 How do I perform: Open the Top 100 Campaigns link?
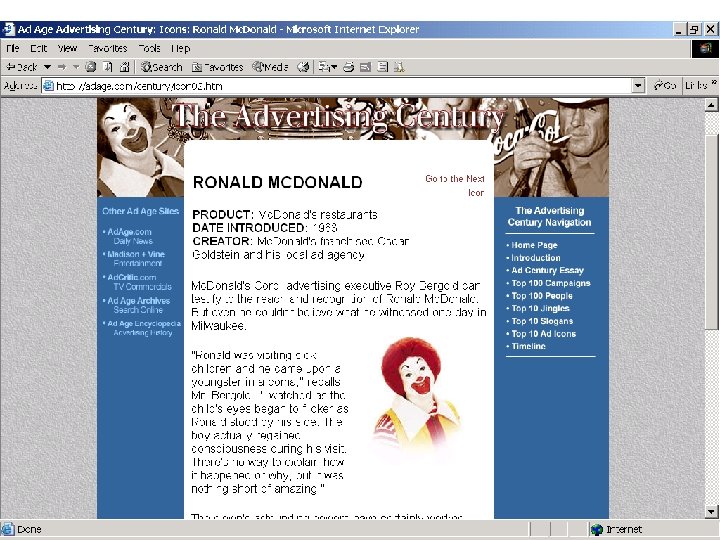coord(551,283)
